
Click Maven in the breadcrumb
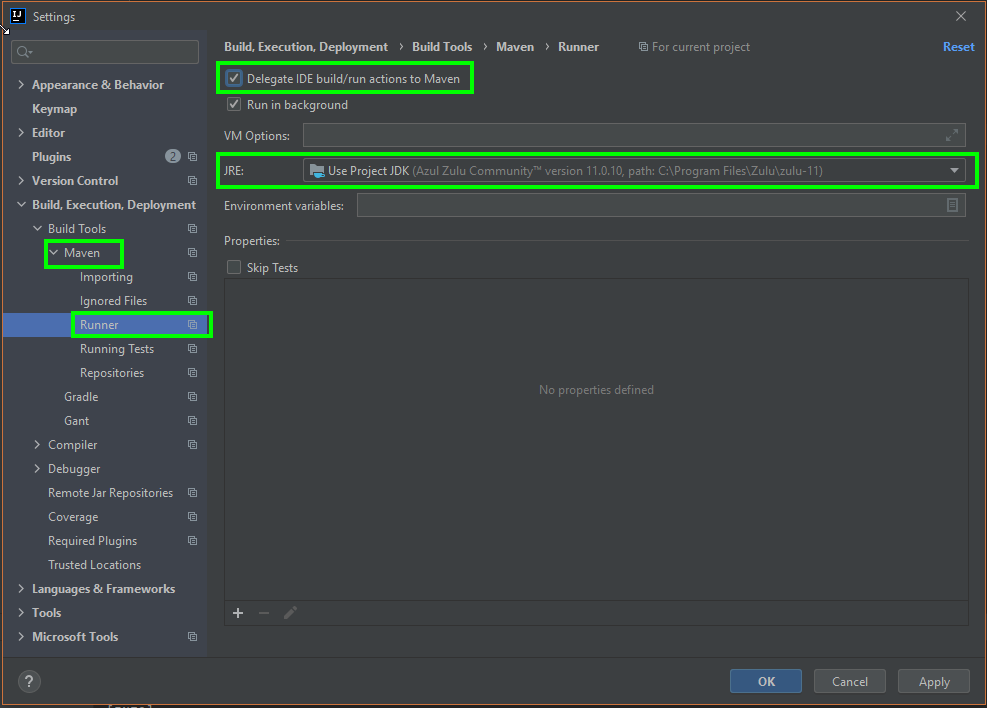point(515,47)
